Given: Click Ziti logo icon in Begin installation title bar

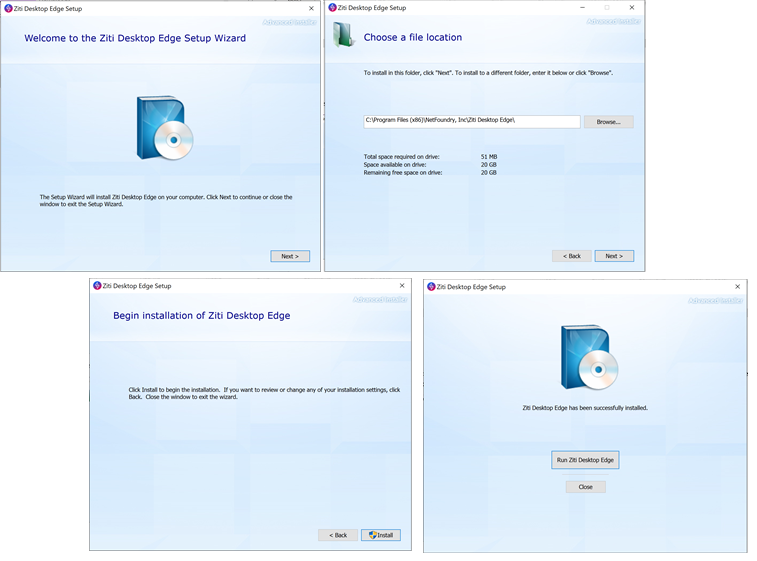Looking at the screenshot, I should 97,285.
